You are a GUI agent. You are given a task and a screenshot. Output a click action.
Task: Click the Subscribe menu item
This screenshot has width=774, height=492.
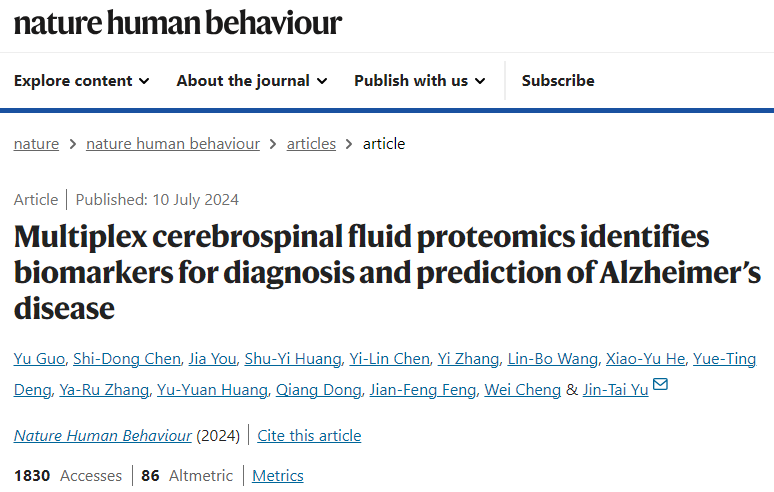[558, 80]
